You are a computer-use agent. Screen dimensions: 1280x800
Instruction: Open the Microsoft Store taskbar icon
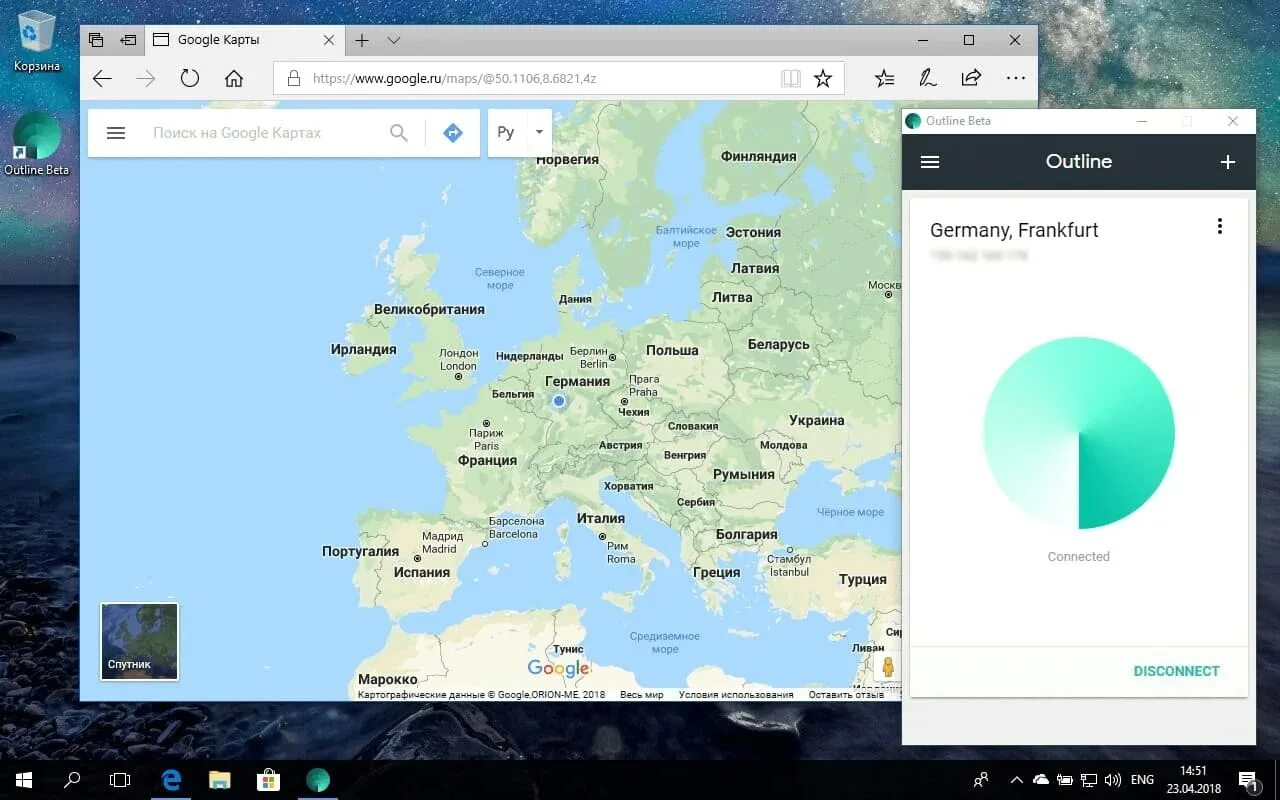tap(268, 780)
